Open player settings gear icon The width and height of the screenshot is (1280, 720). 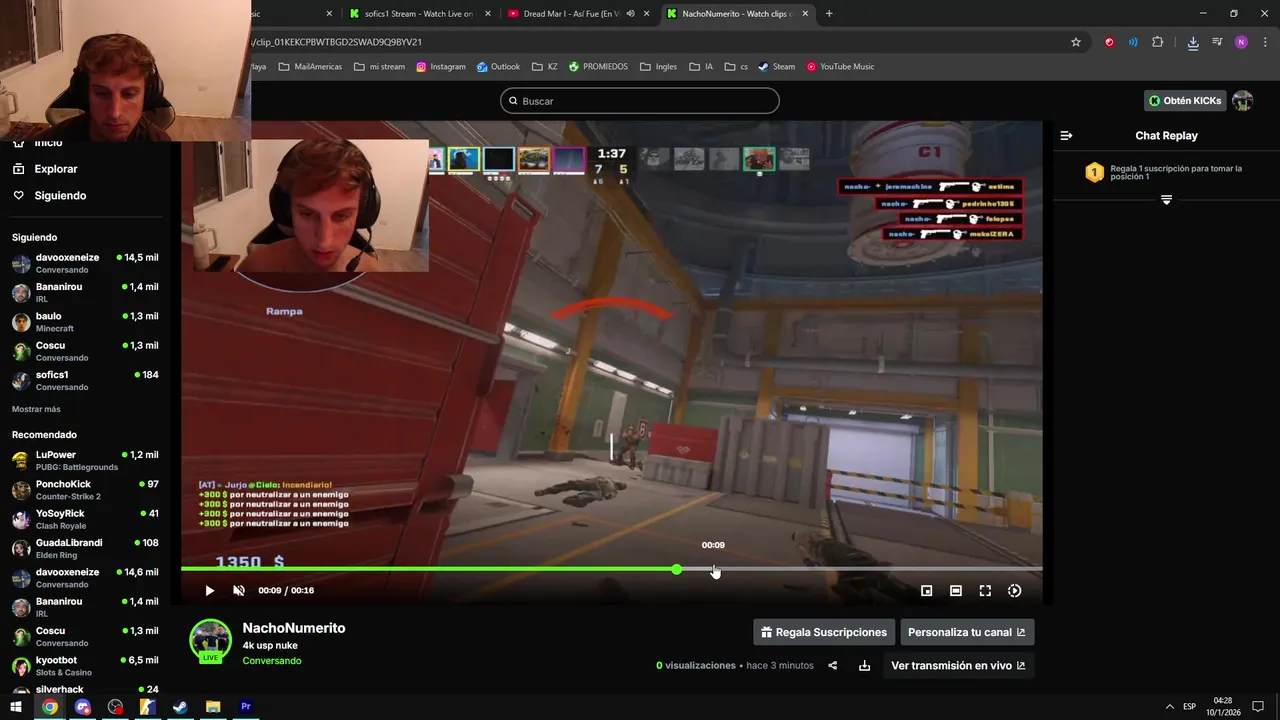(x=1014, y=591)
